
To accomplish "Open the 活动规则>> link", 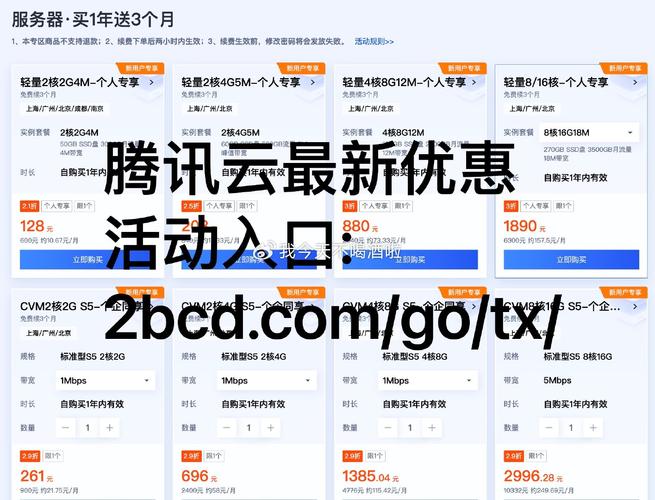I will 374,41.
